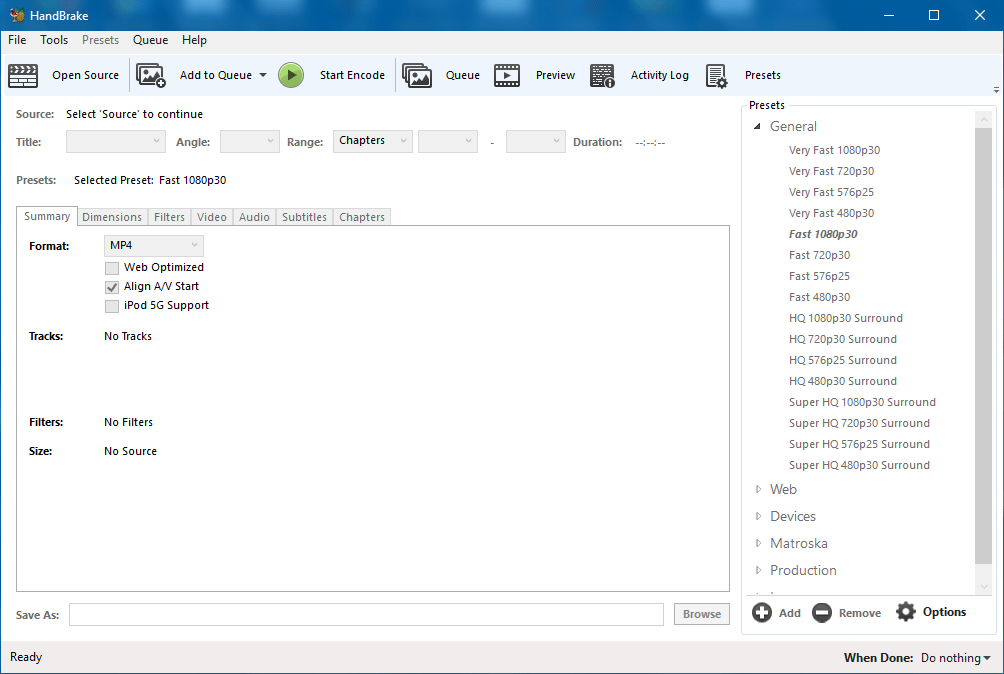1004x674 pixels.
Task: Collapse the General presets group
Action: click(757, 126)
